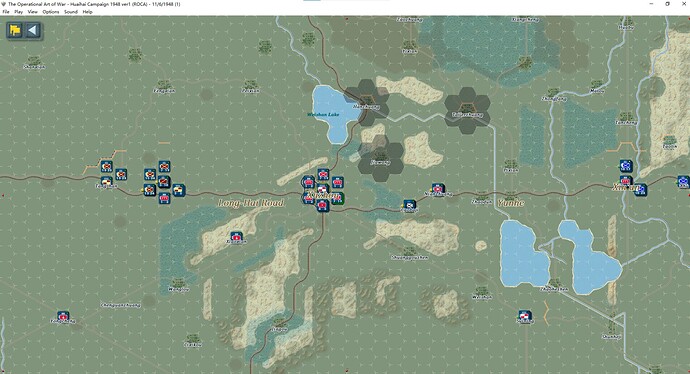Select the unit counter at Xiaoxian town

236,236
